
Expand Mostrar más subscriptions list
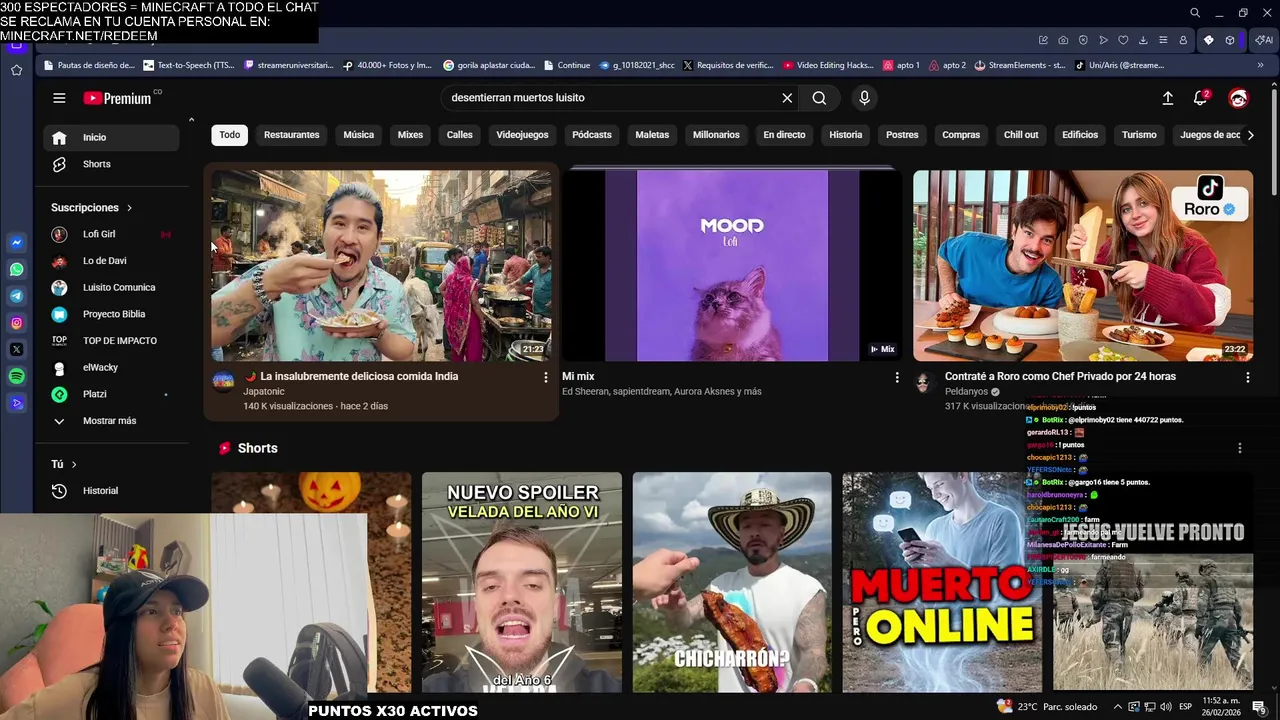coord(110,421)
